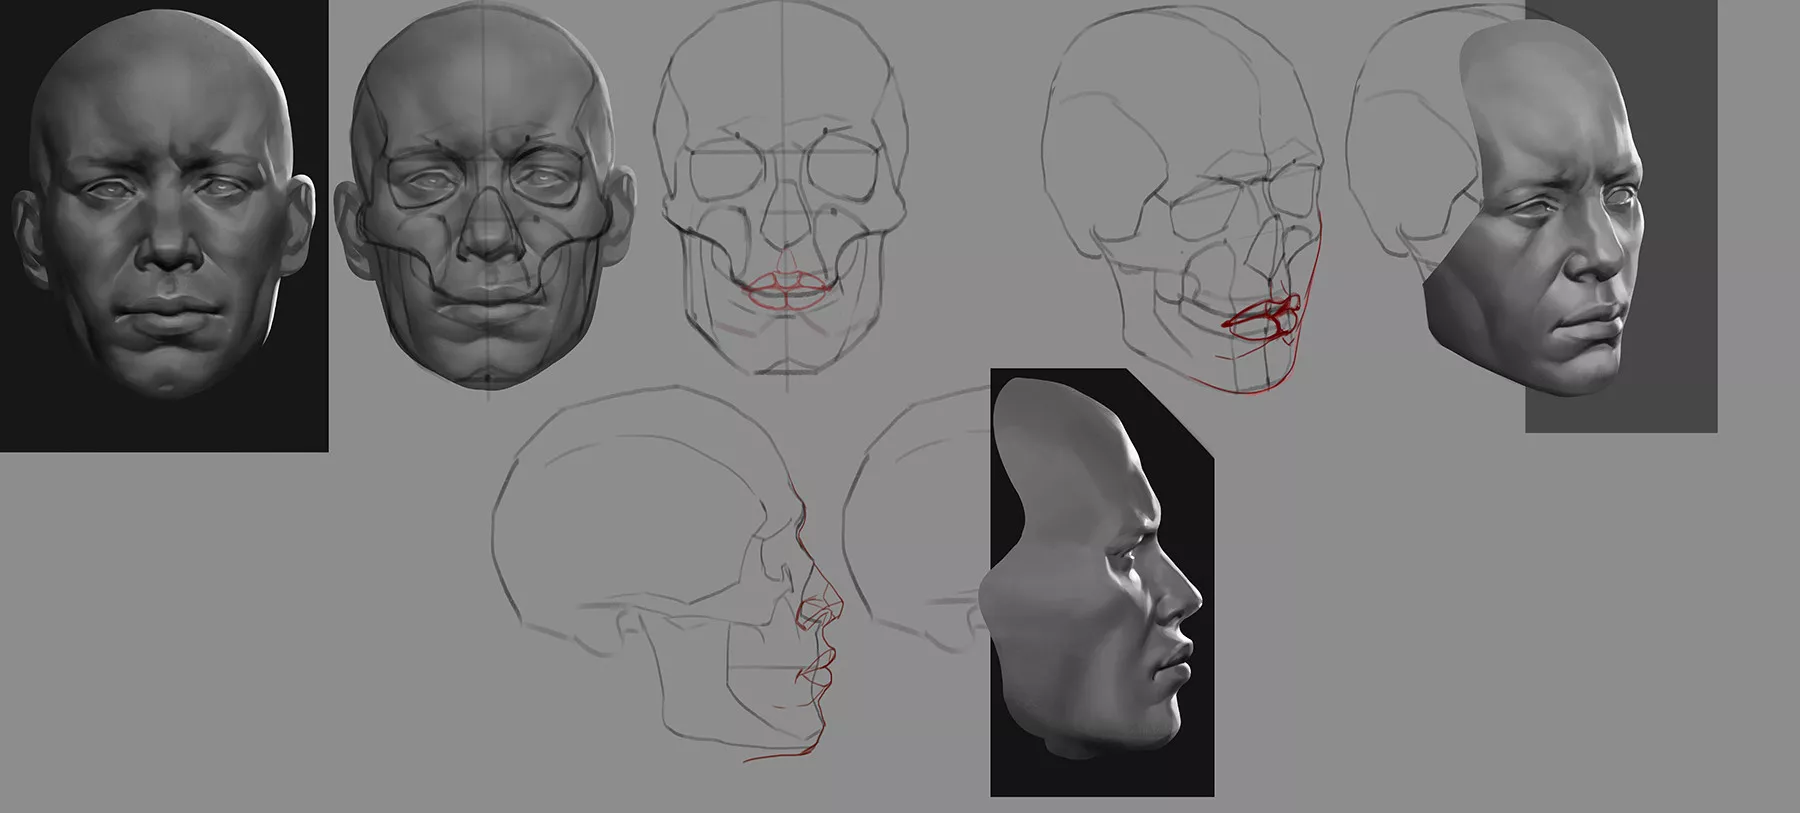Click the red nose outline on profile skull
Screen dimensions: 1800x813
822,617
